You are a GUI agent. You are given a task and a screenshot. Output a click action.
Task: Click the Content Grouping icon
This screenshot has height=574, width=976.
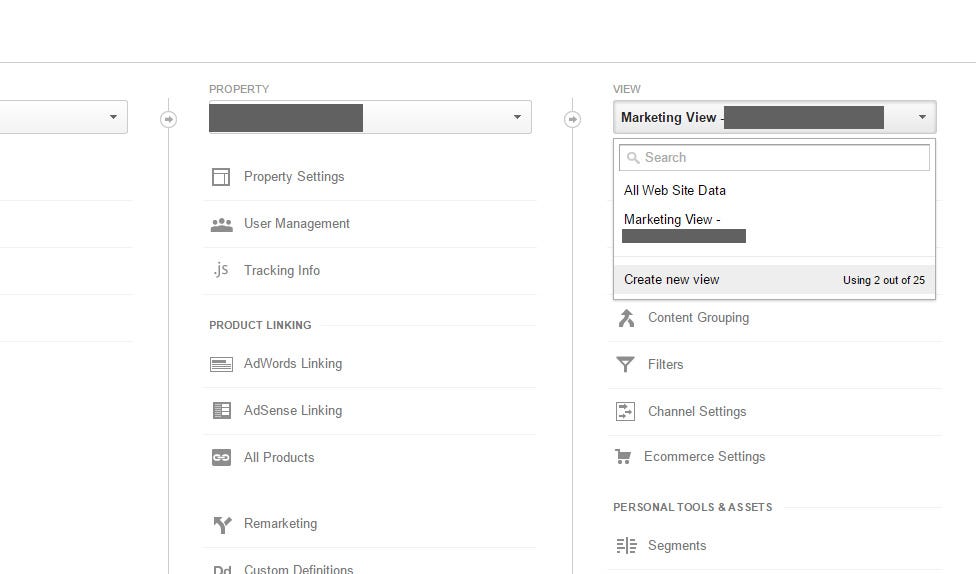pyautogui.click(x=626, y=318)
